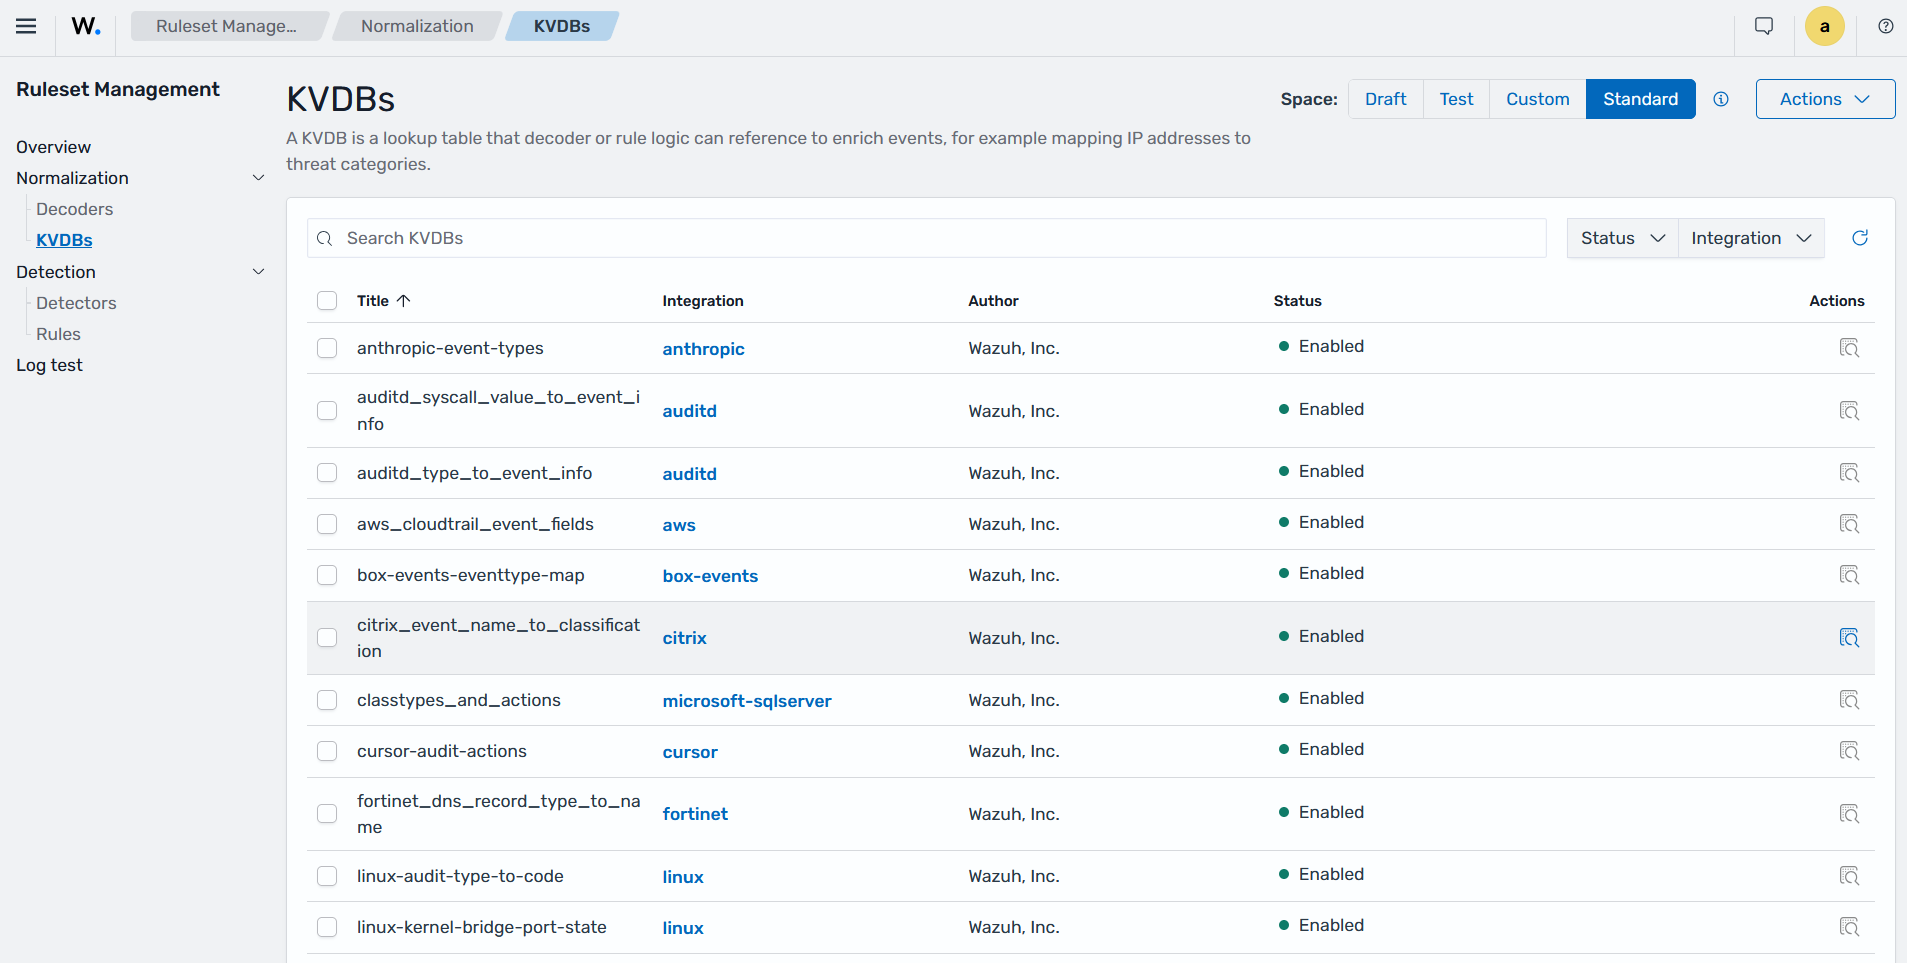
Task: Open the Status filter dropdown
Action: point(1622,238)
